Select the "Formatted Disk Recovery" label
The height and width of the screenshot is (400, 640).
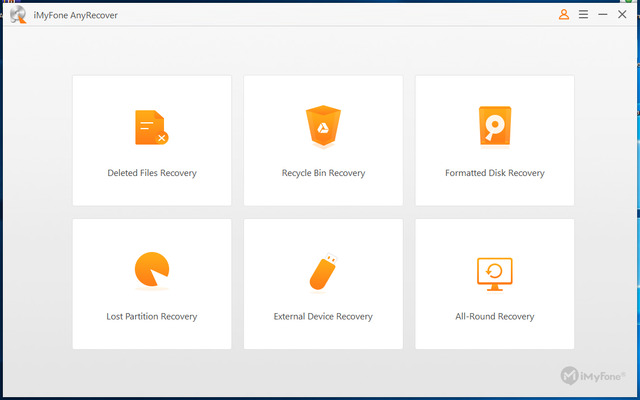[x=495, y=173]
